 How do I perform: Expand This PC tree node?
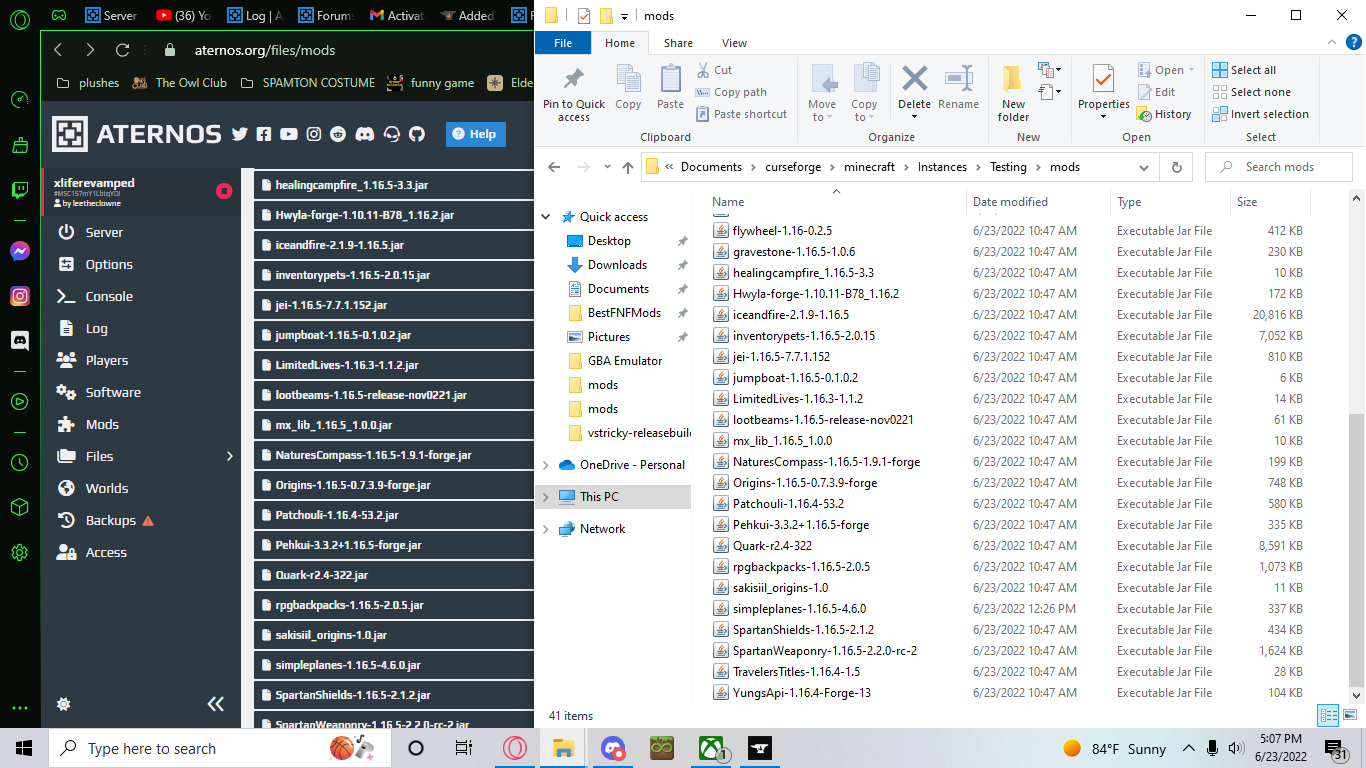[546, 497]
